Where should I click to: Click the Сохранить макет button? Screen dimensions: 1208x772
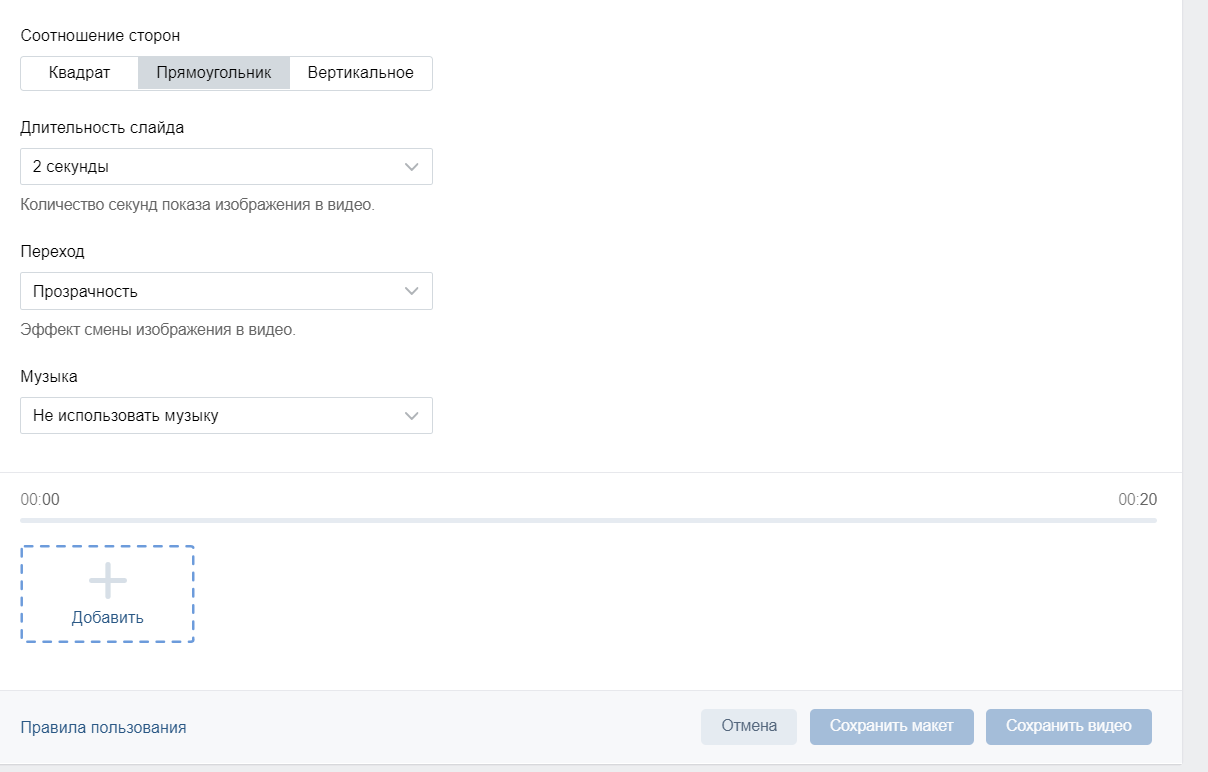click(x=891, y=726)
